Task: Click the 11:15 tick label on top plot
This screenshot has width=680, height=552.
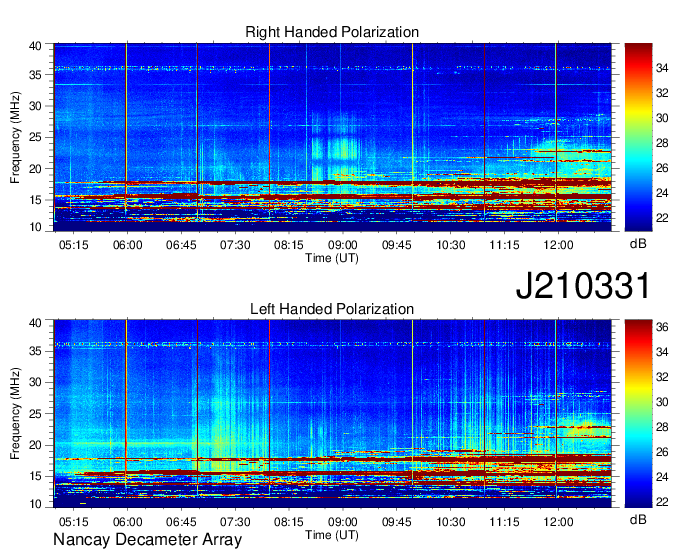Action: (504, 245)
